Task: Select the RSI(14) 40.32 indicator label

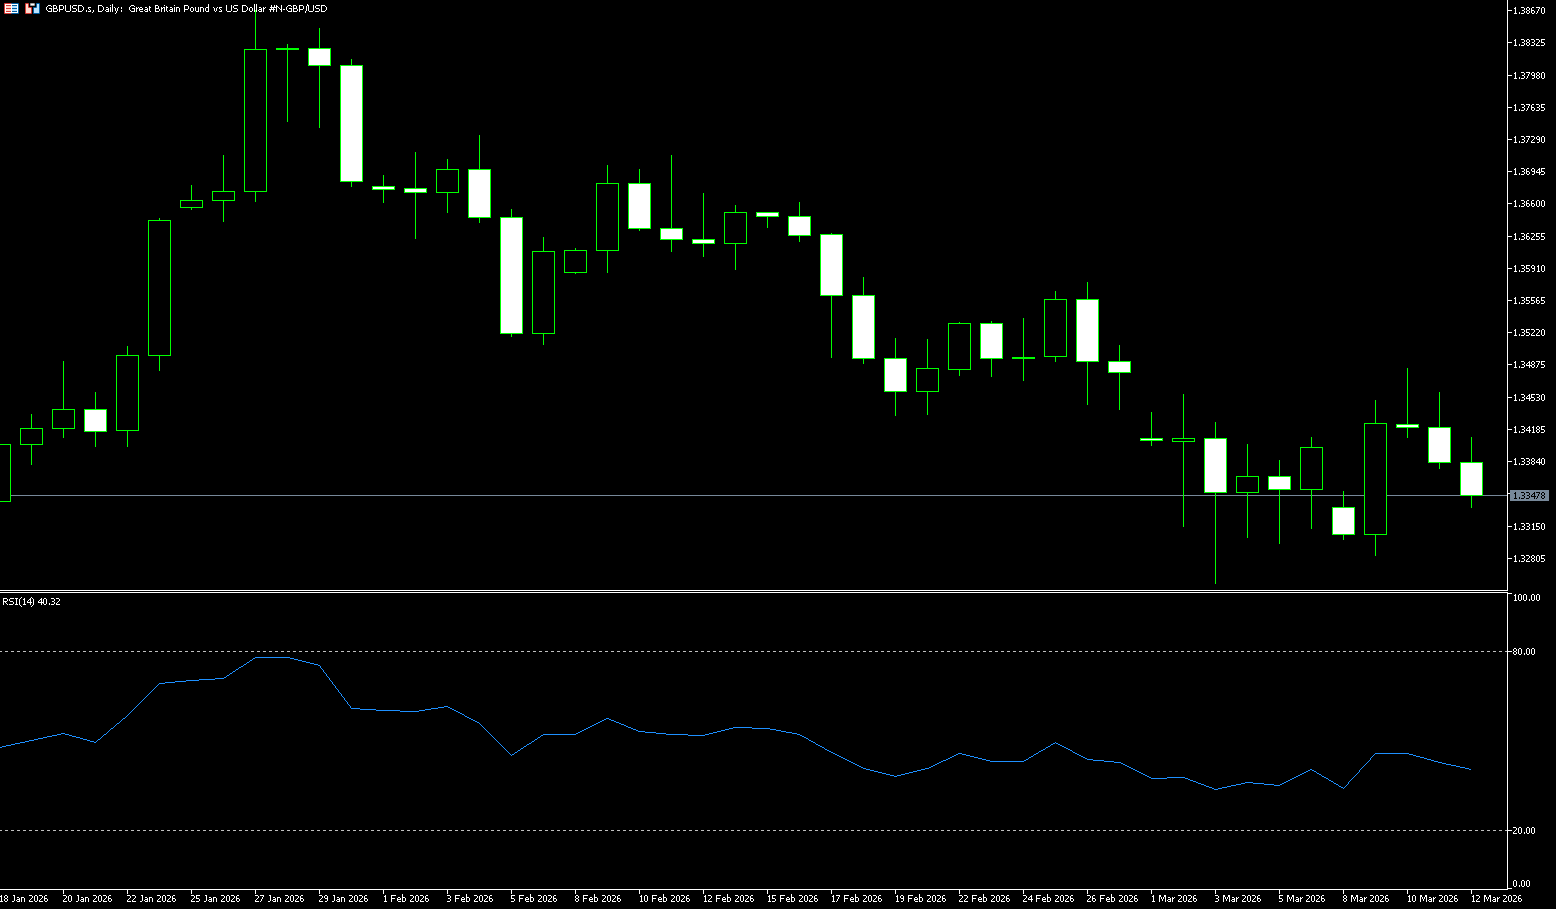Action: (x=31, y=602)
